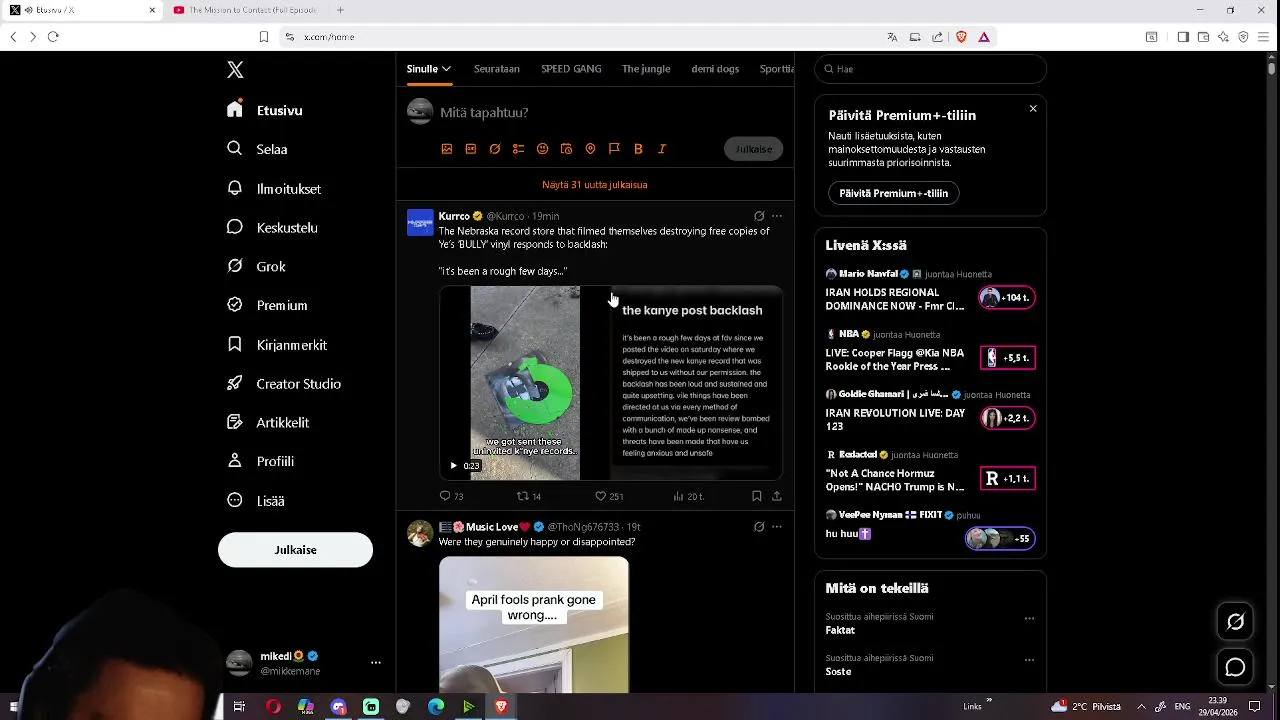Open Brave browser in taskbar

click(x=501, y=707)
